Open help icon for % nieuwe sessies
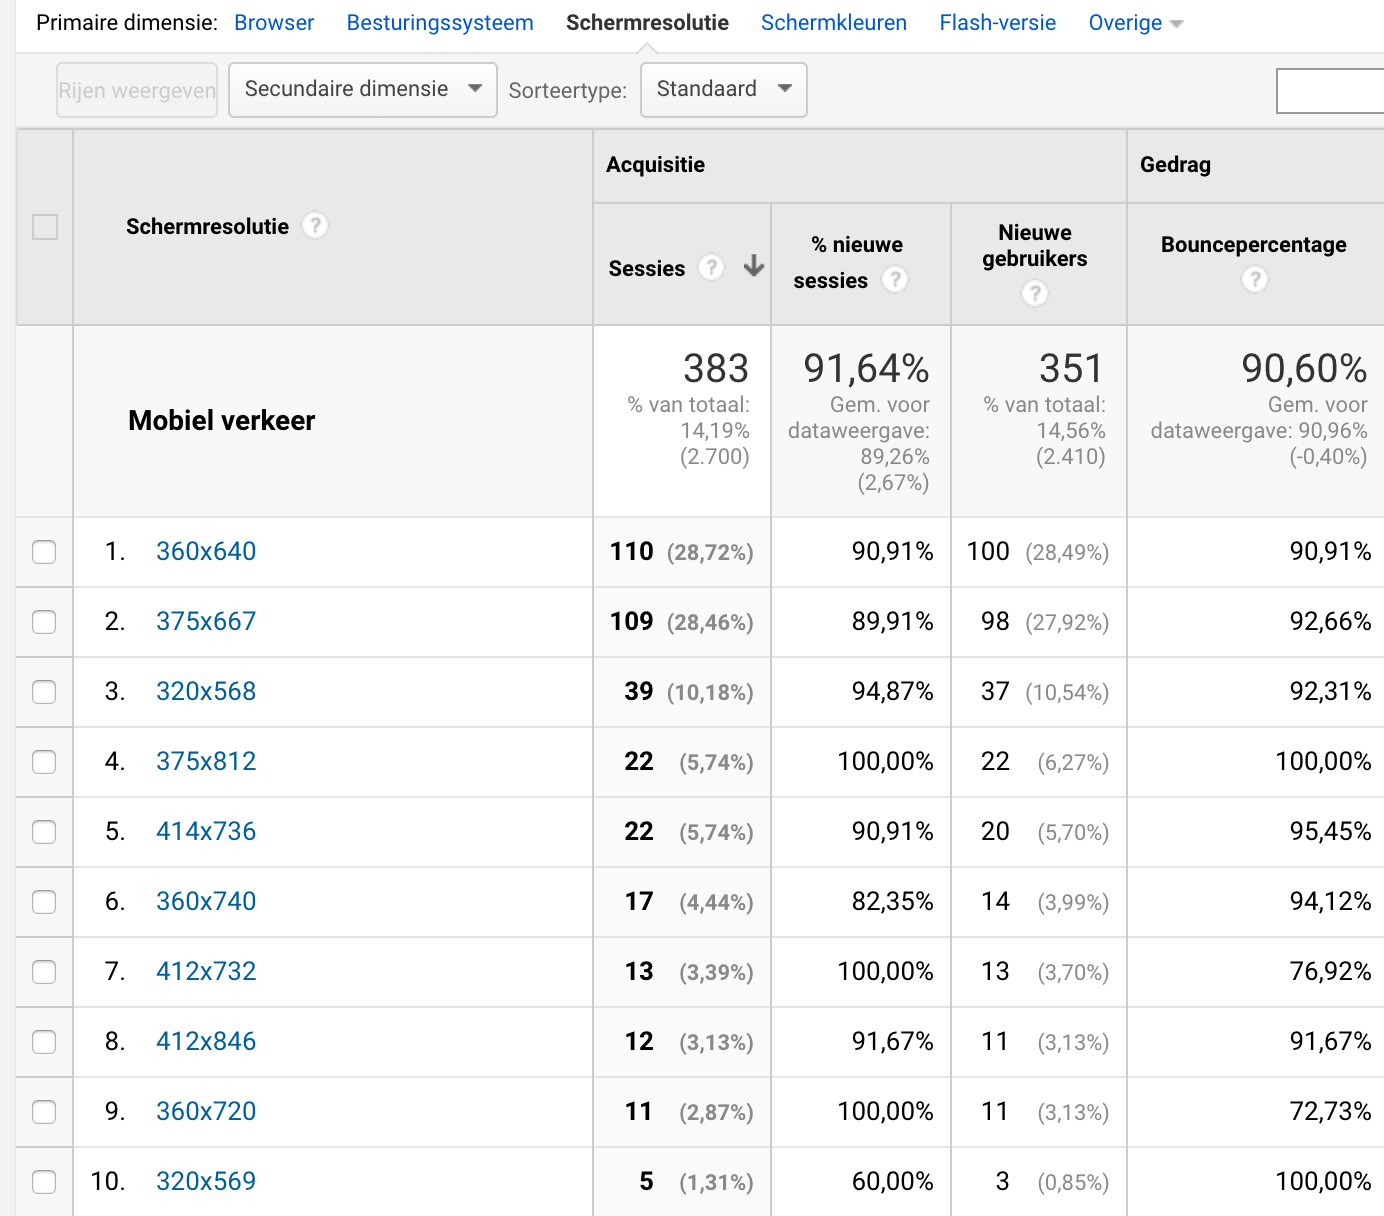Image resolution: width=1384 pixels, height=1216 pixels. 895,280
